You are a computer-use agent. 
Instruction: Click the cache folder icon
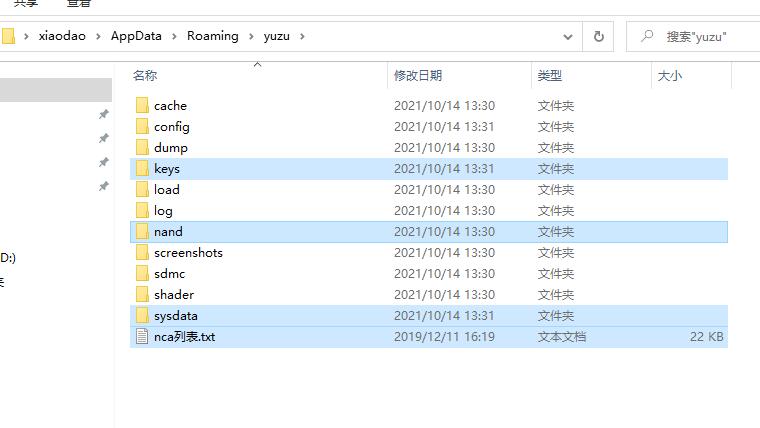coord(142,105)
